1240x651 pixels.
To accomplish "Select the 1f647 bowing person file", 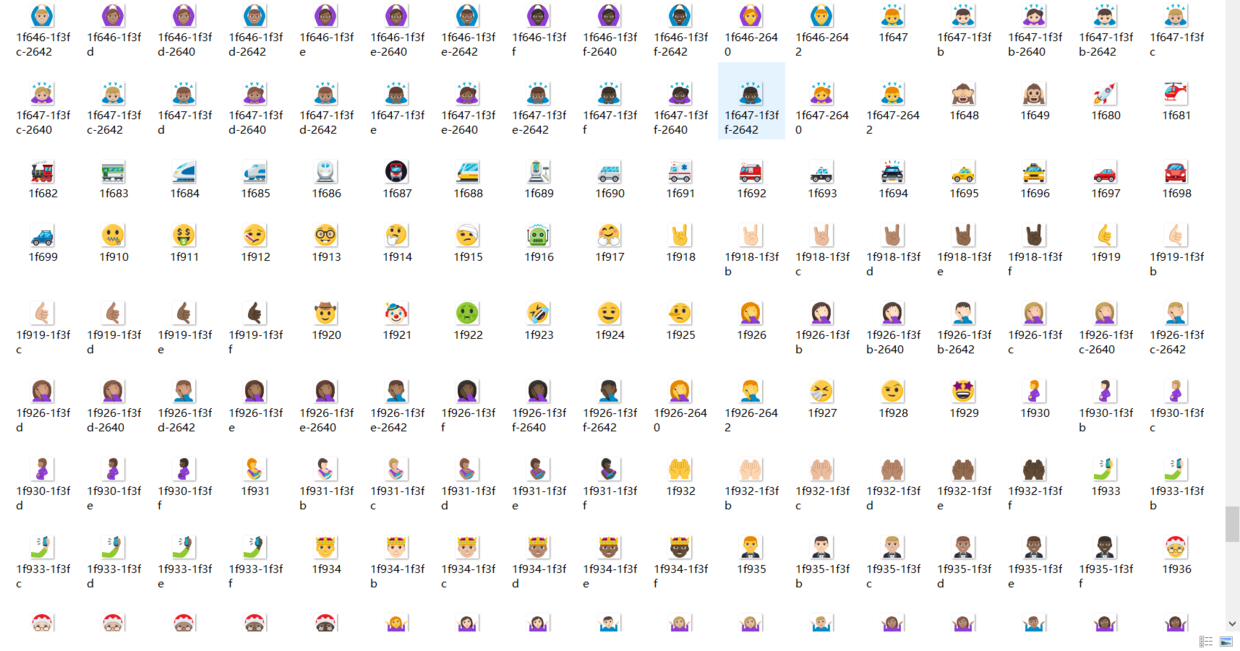I will [x=893, y=24].
